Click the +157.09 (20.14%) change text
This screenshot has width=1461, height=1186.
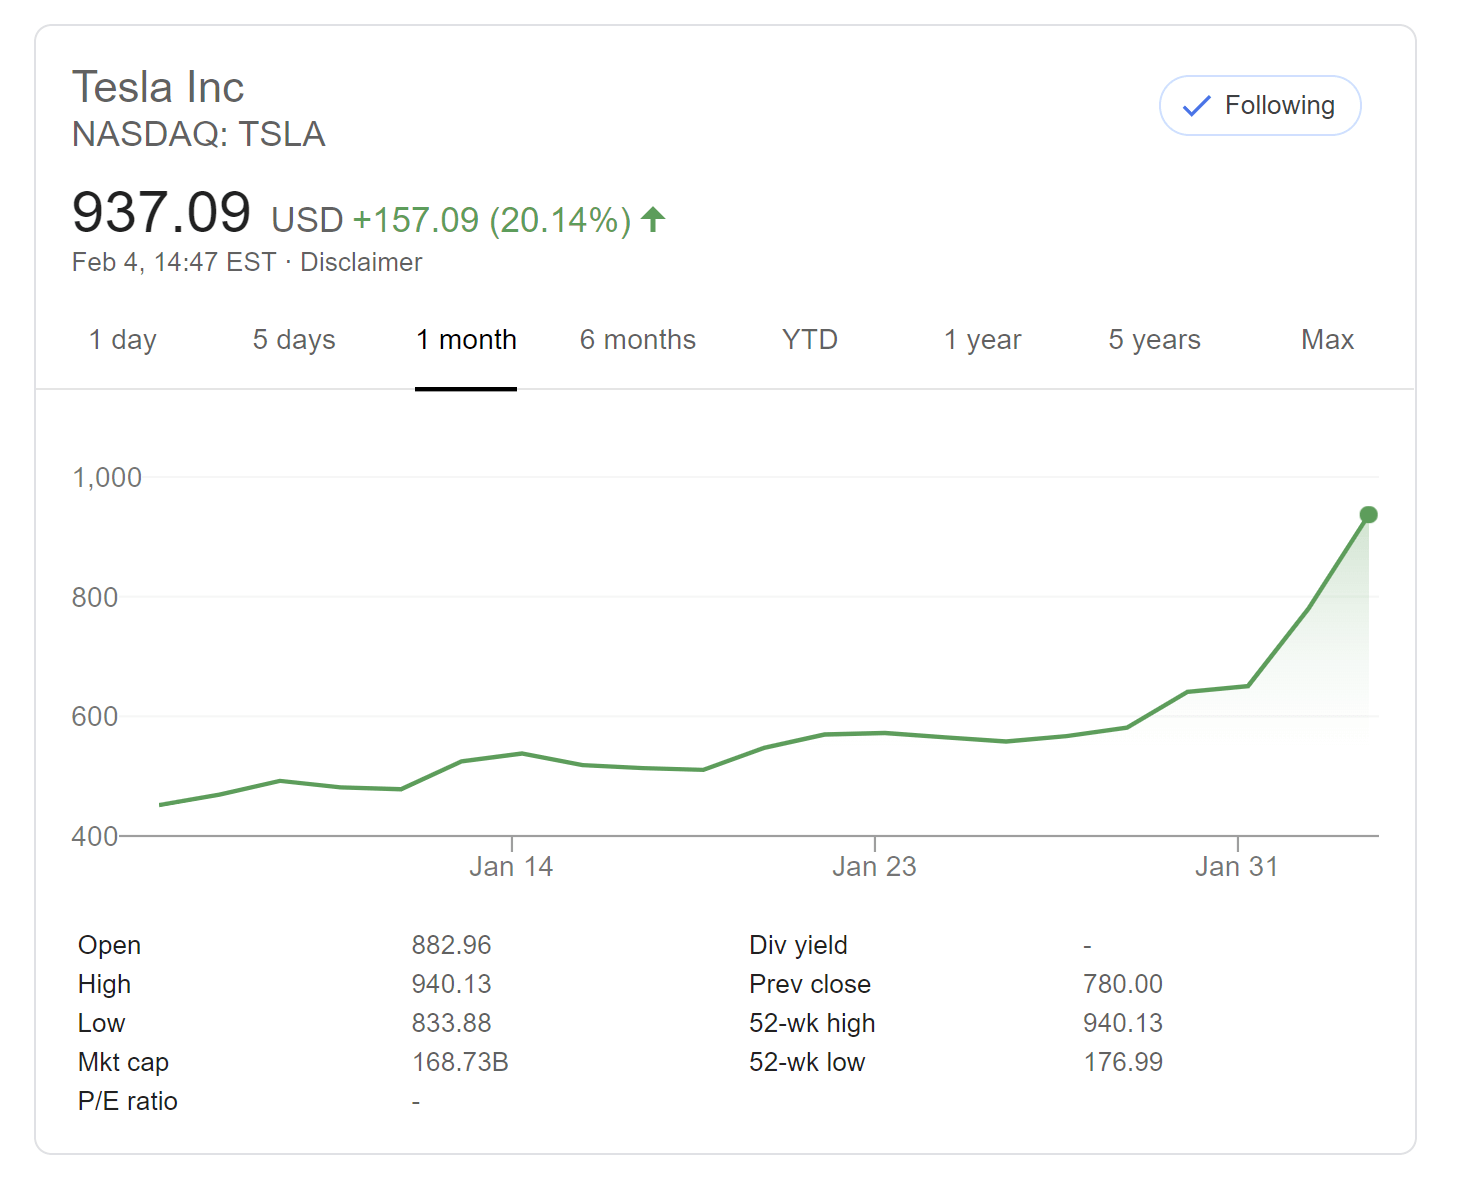pyautogui.click(x=492, y=220)
